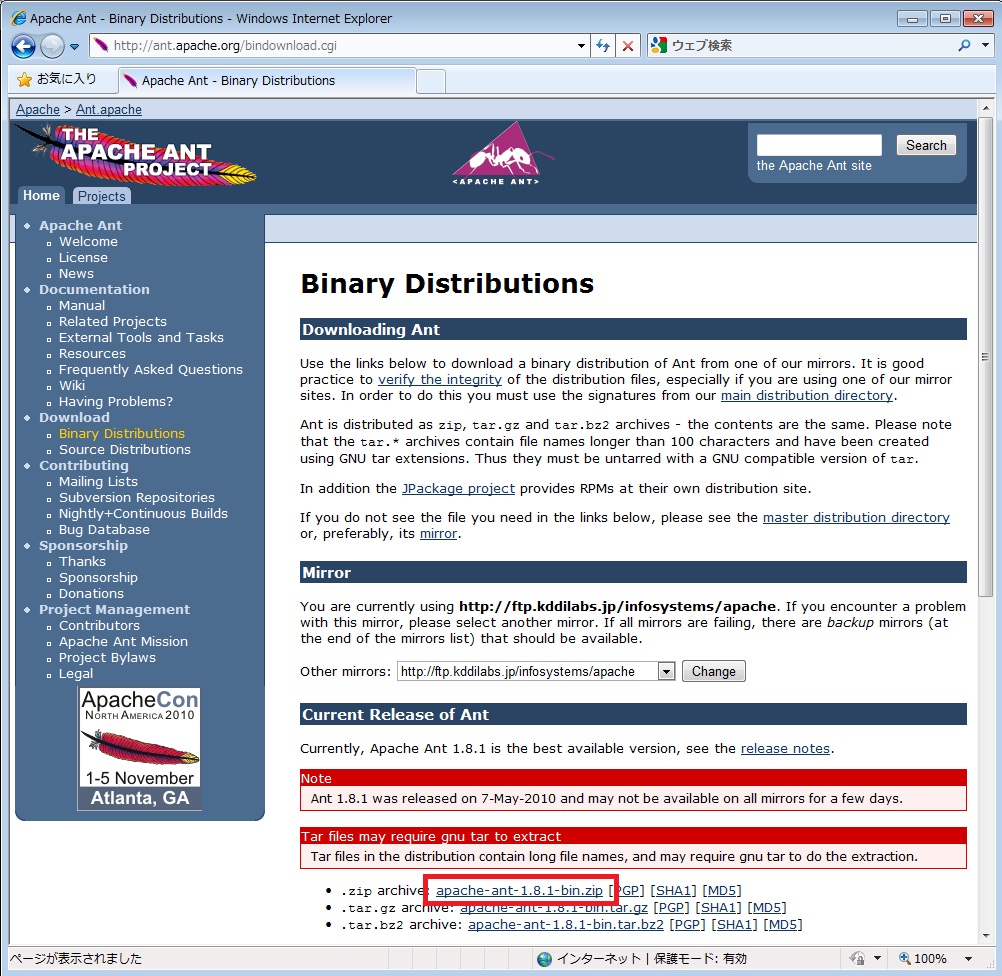
Task: Click the Search button
Action: point(926,145)
